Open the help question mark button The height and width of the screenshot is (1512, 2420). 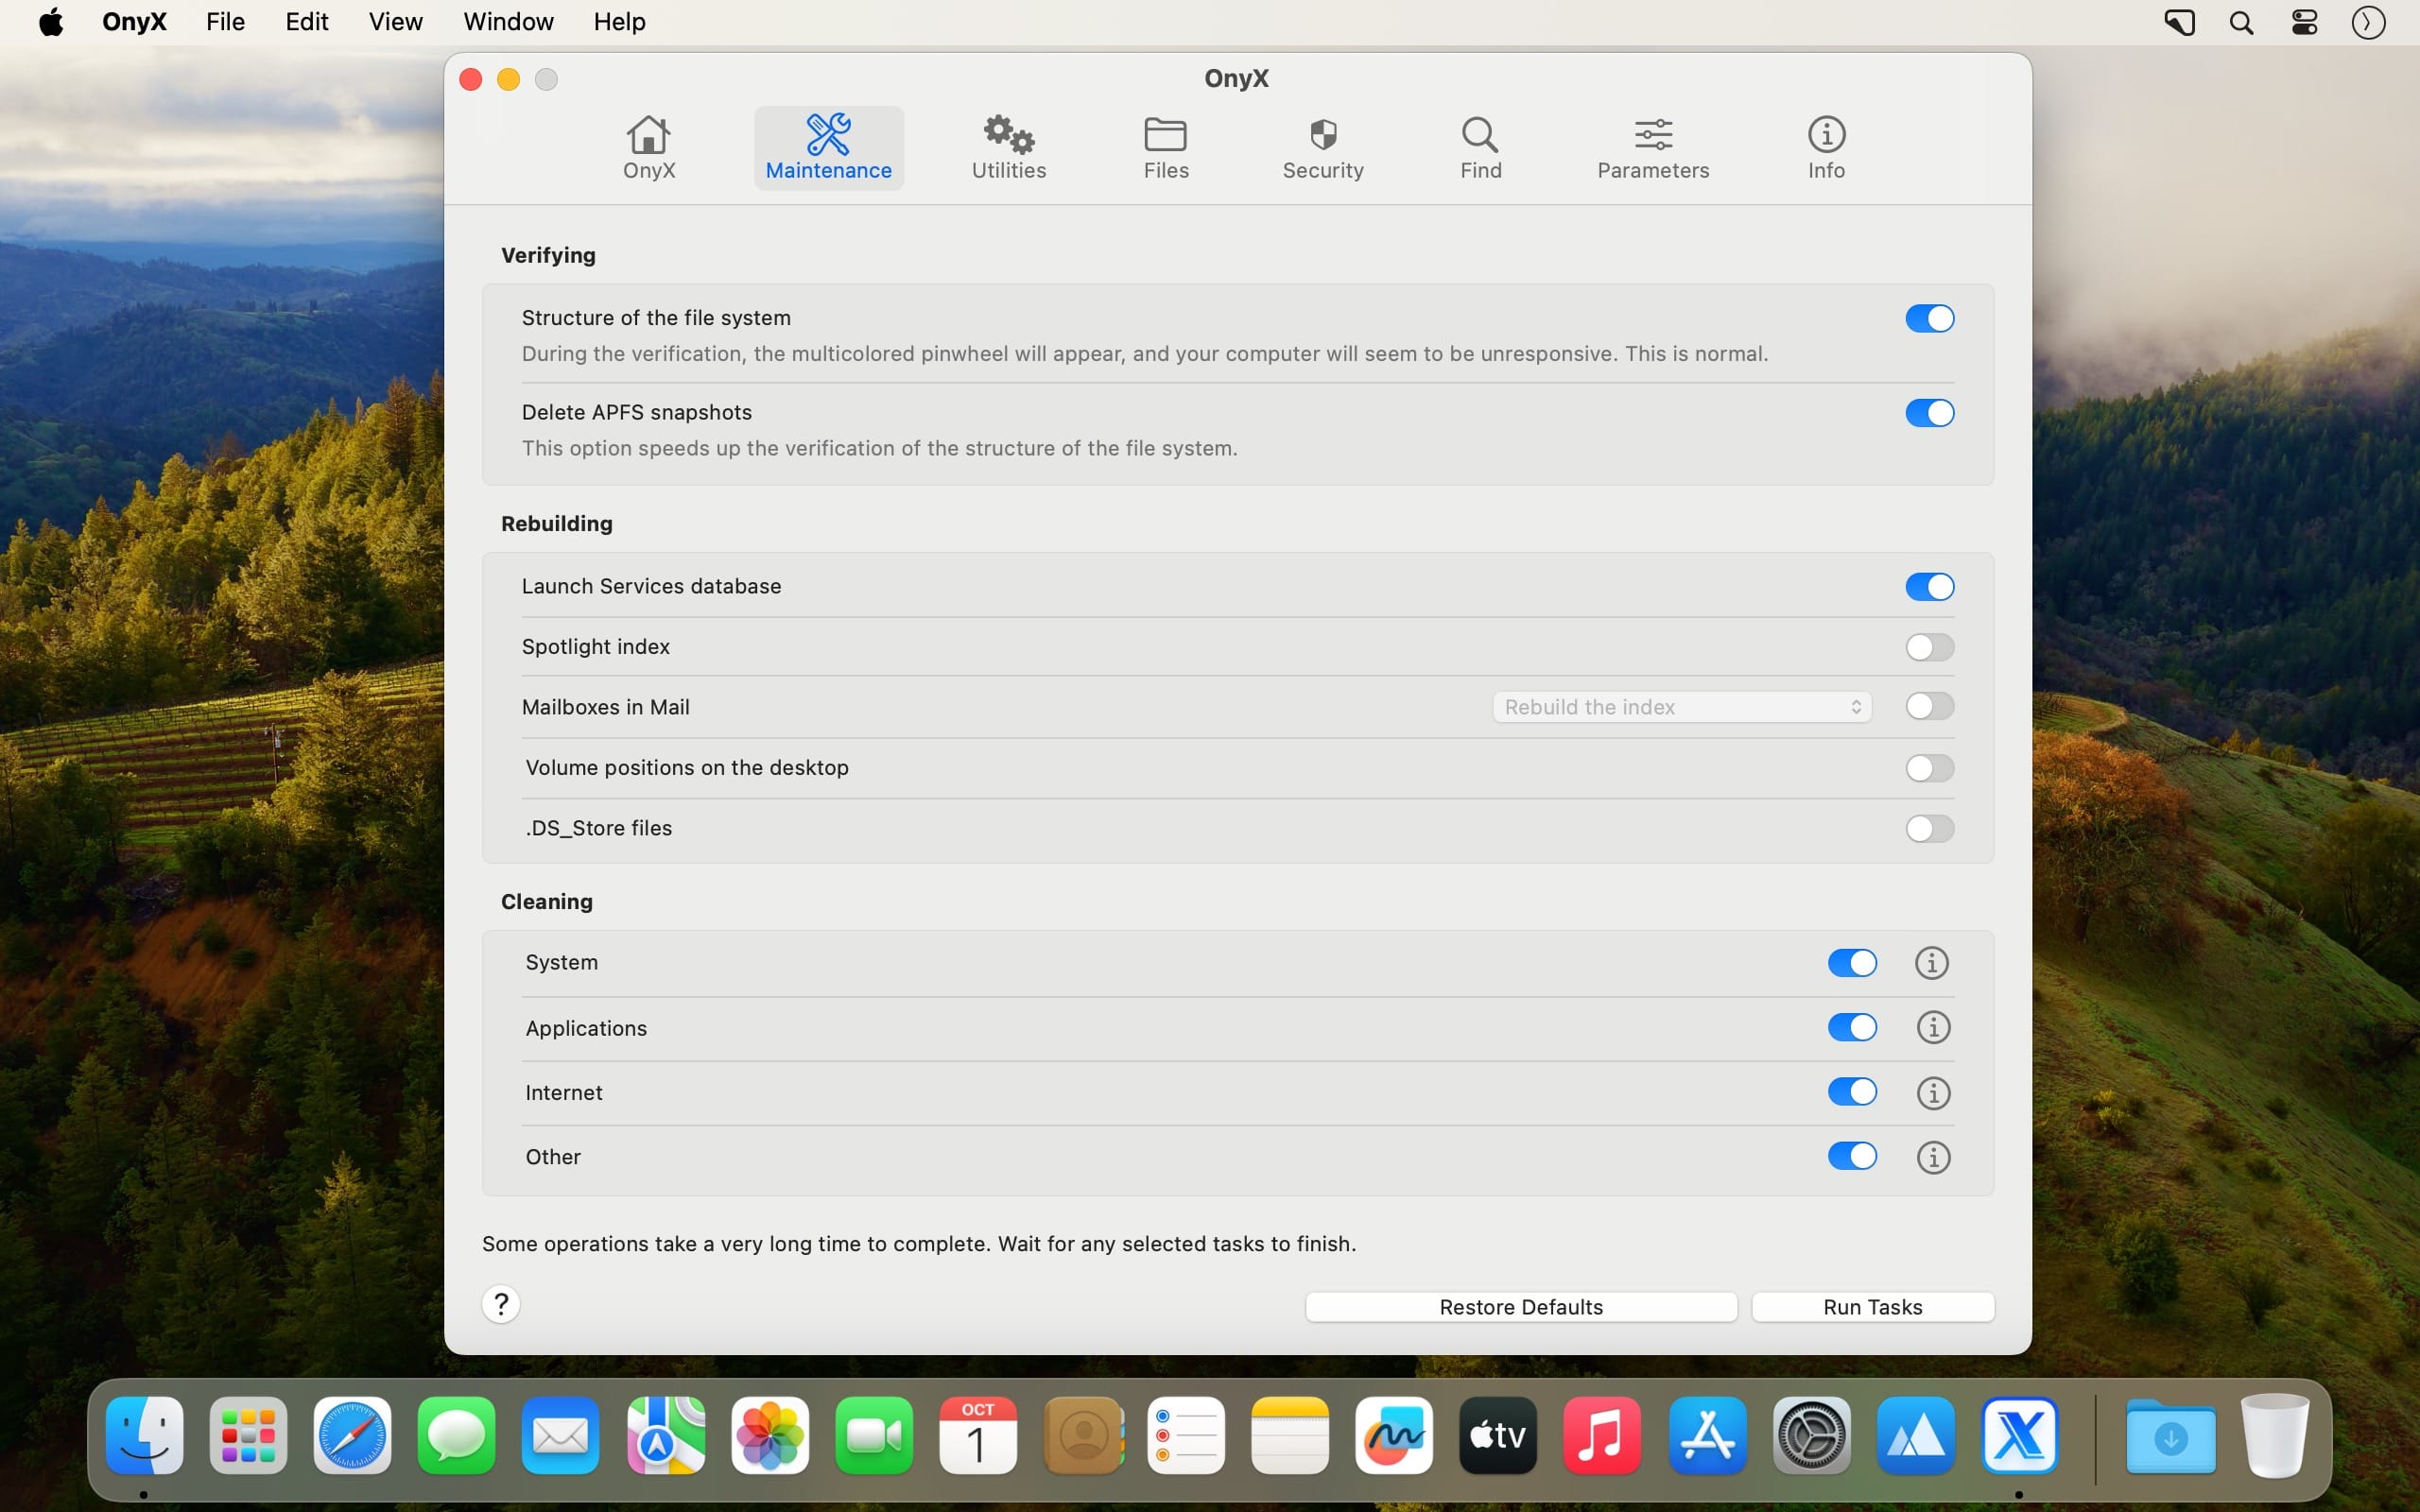coord(501,1304)
